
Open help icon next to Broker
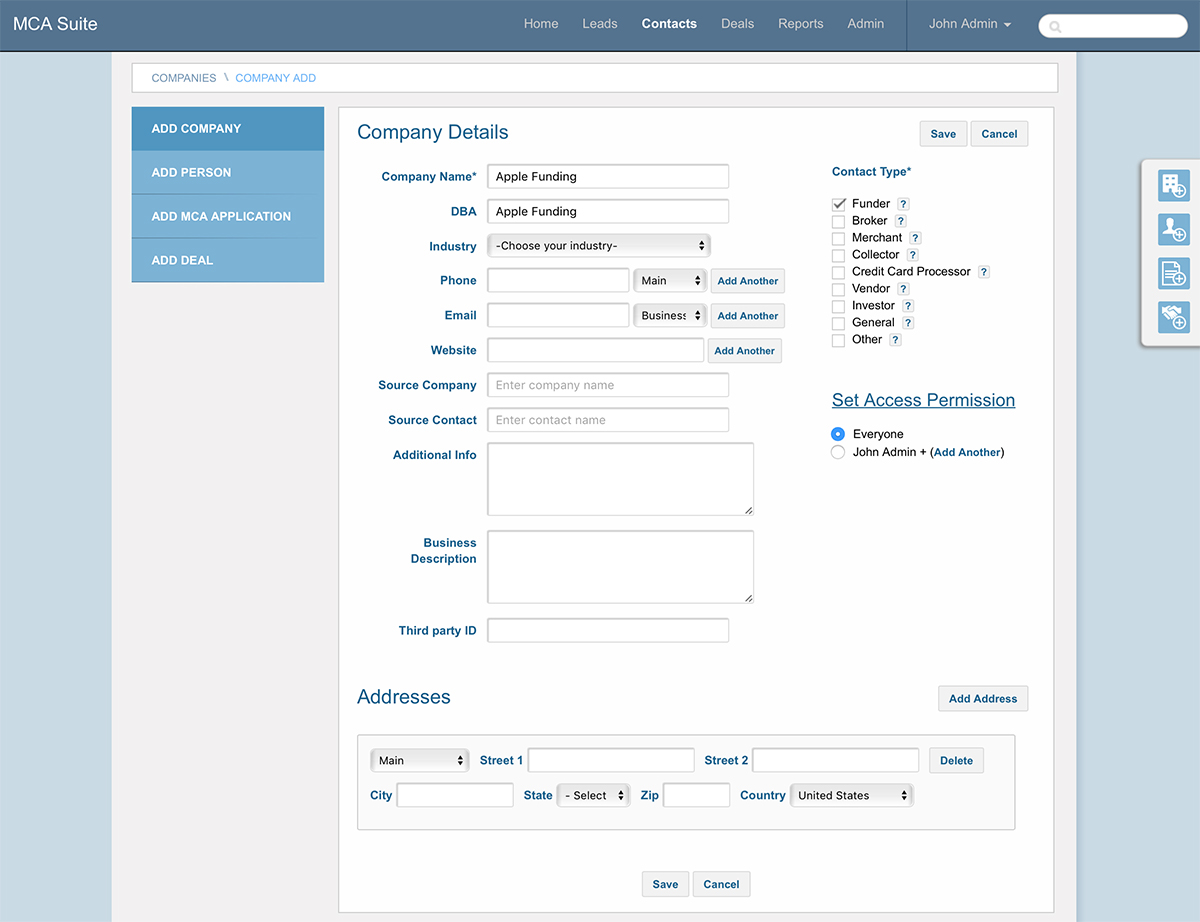[900, 221]
